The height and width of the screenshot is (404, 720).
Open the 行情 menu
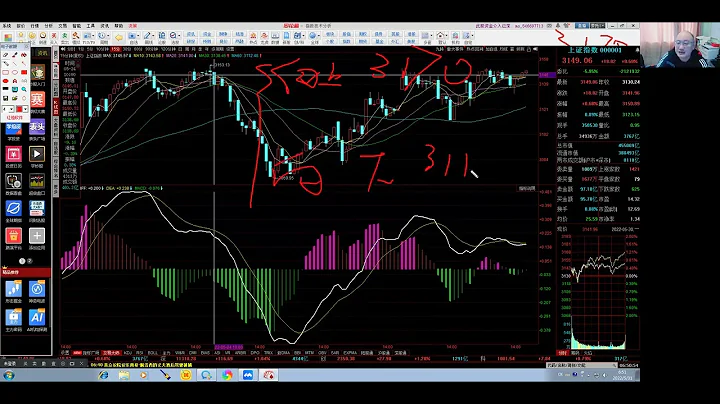tap(34, 26)
